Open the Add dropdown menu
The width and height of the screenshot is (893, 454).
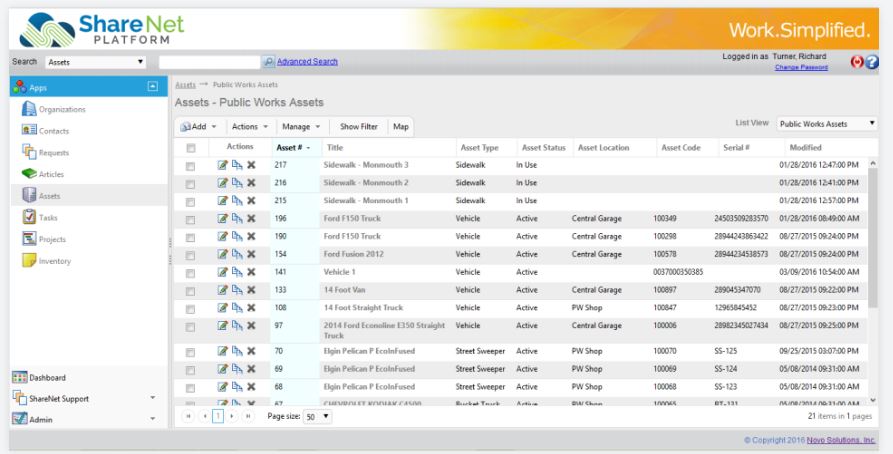(x=199, y=126)
